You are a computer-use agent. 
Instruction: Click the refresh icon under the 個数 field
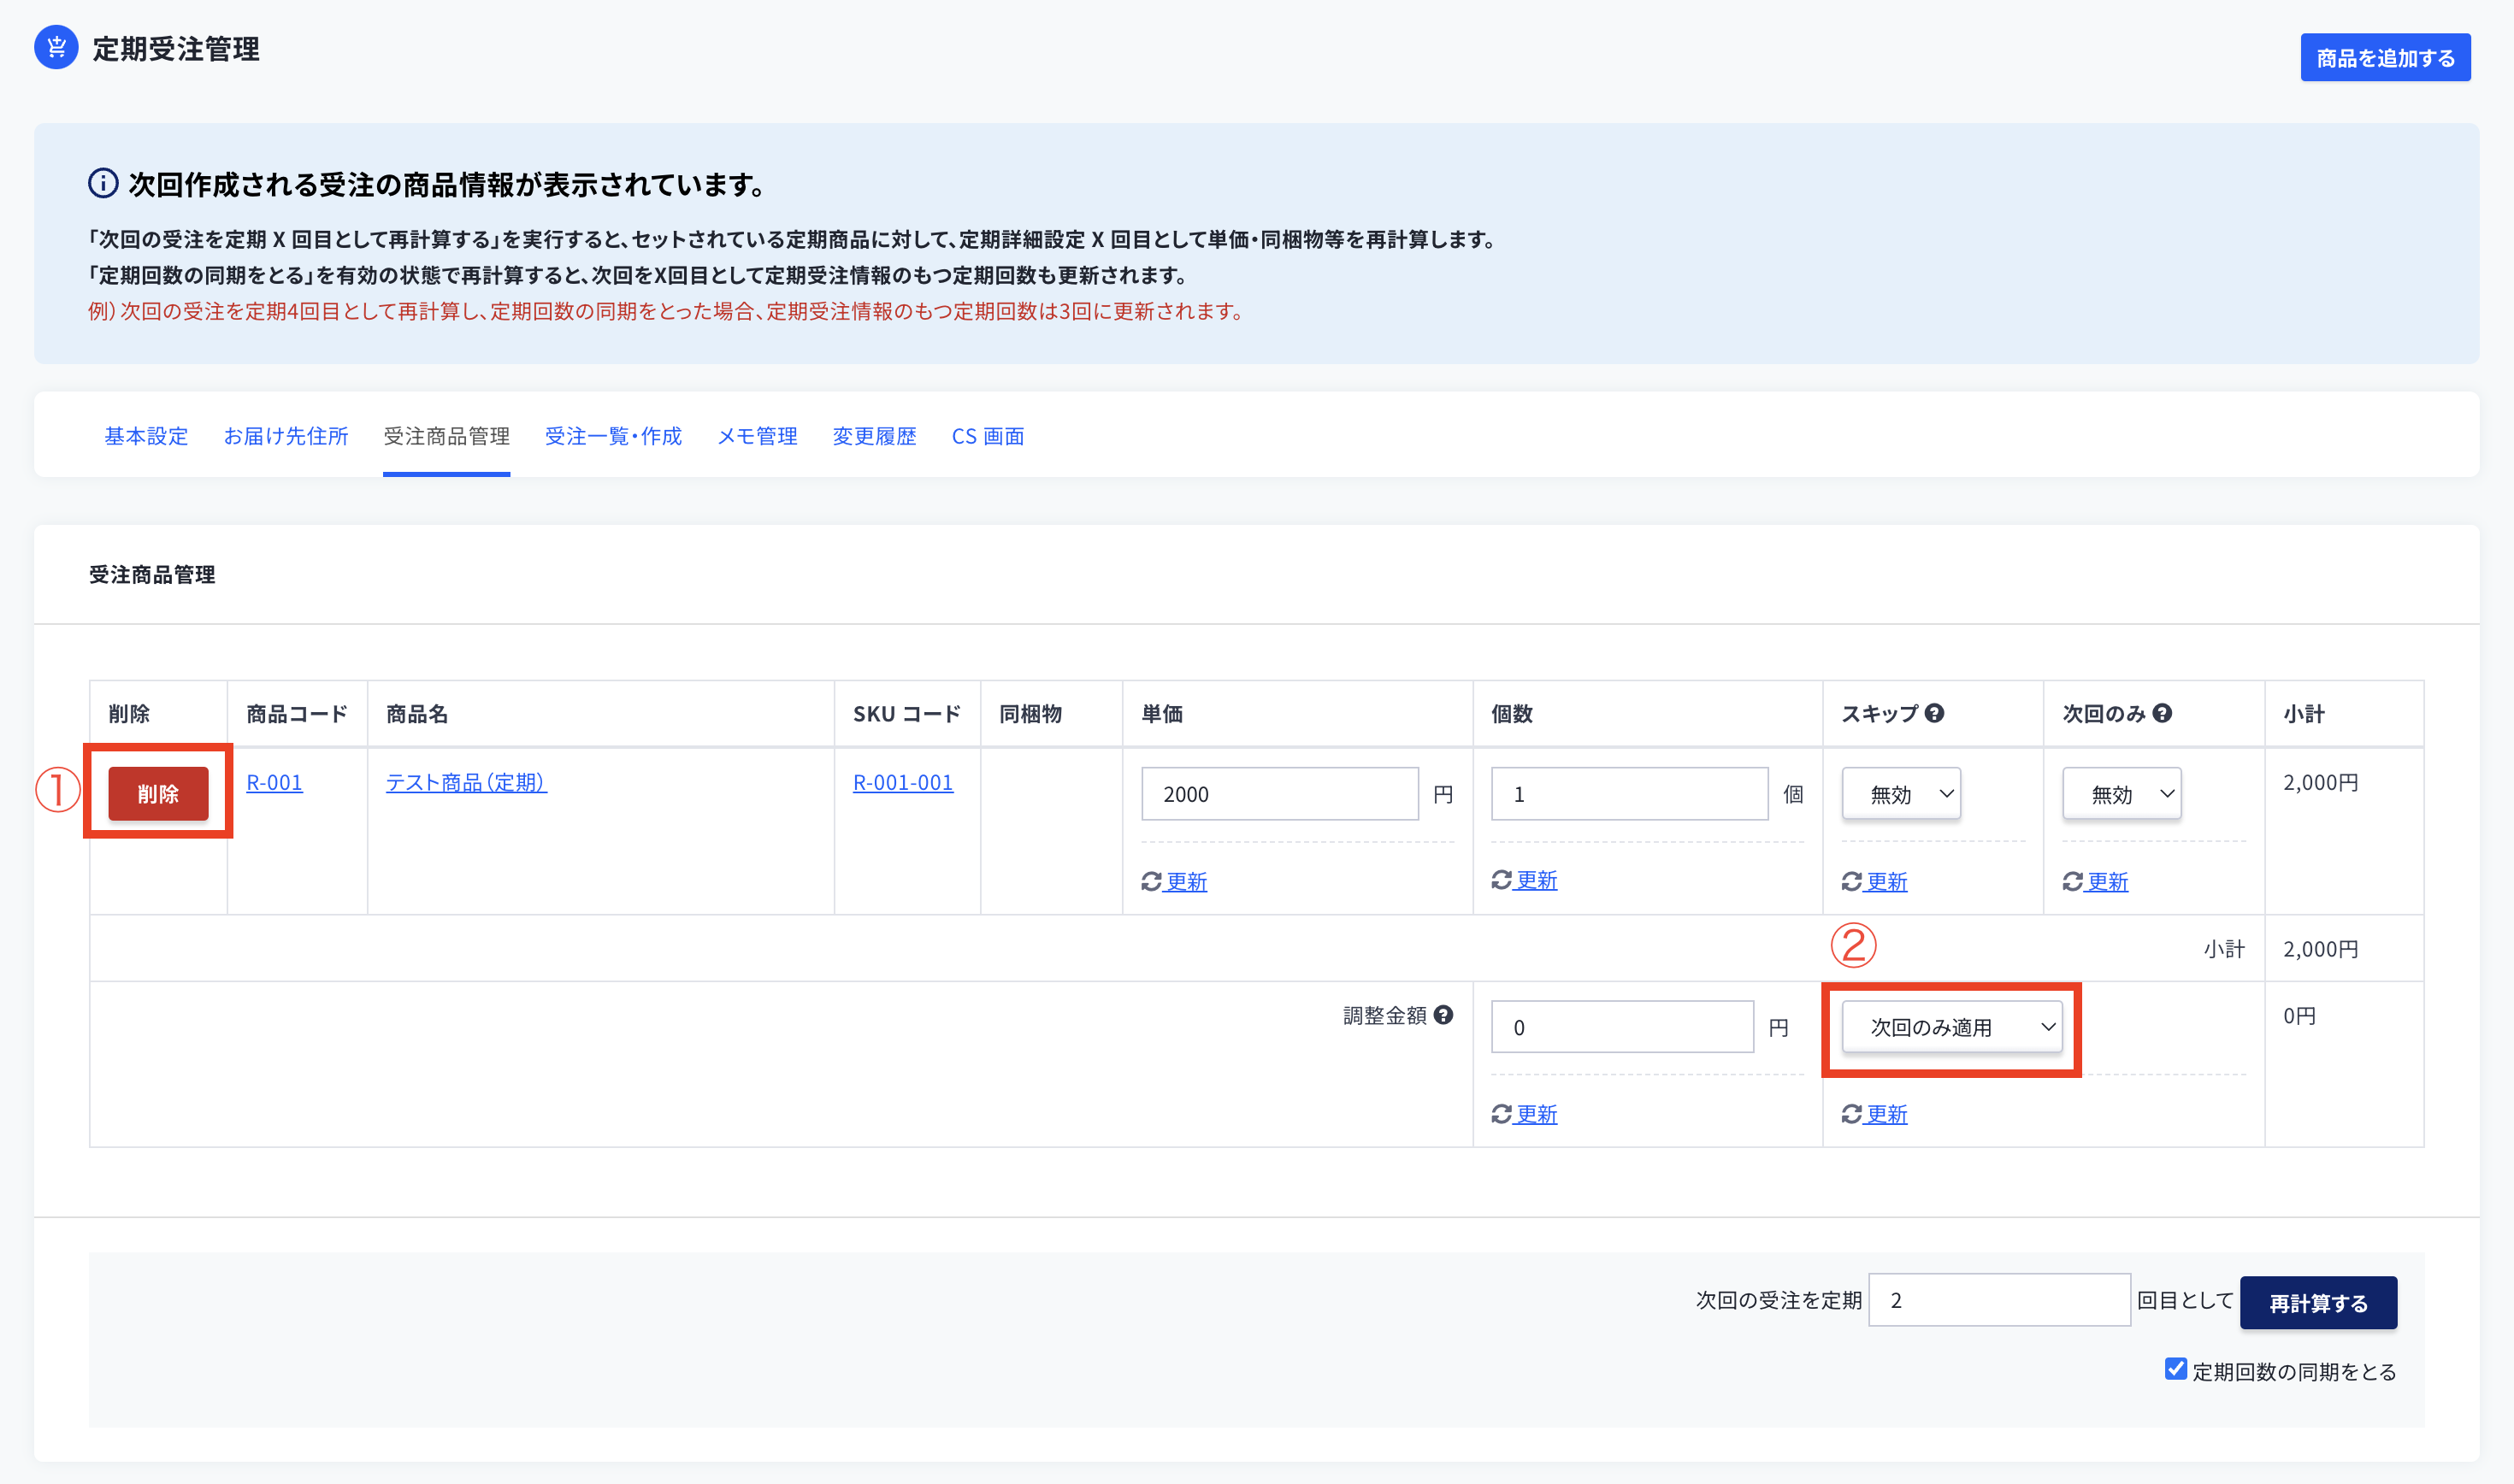tap(1501, 879)
